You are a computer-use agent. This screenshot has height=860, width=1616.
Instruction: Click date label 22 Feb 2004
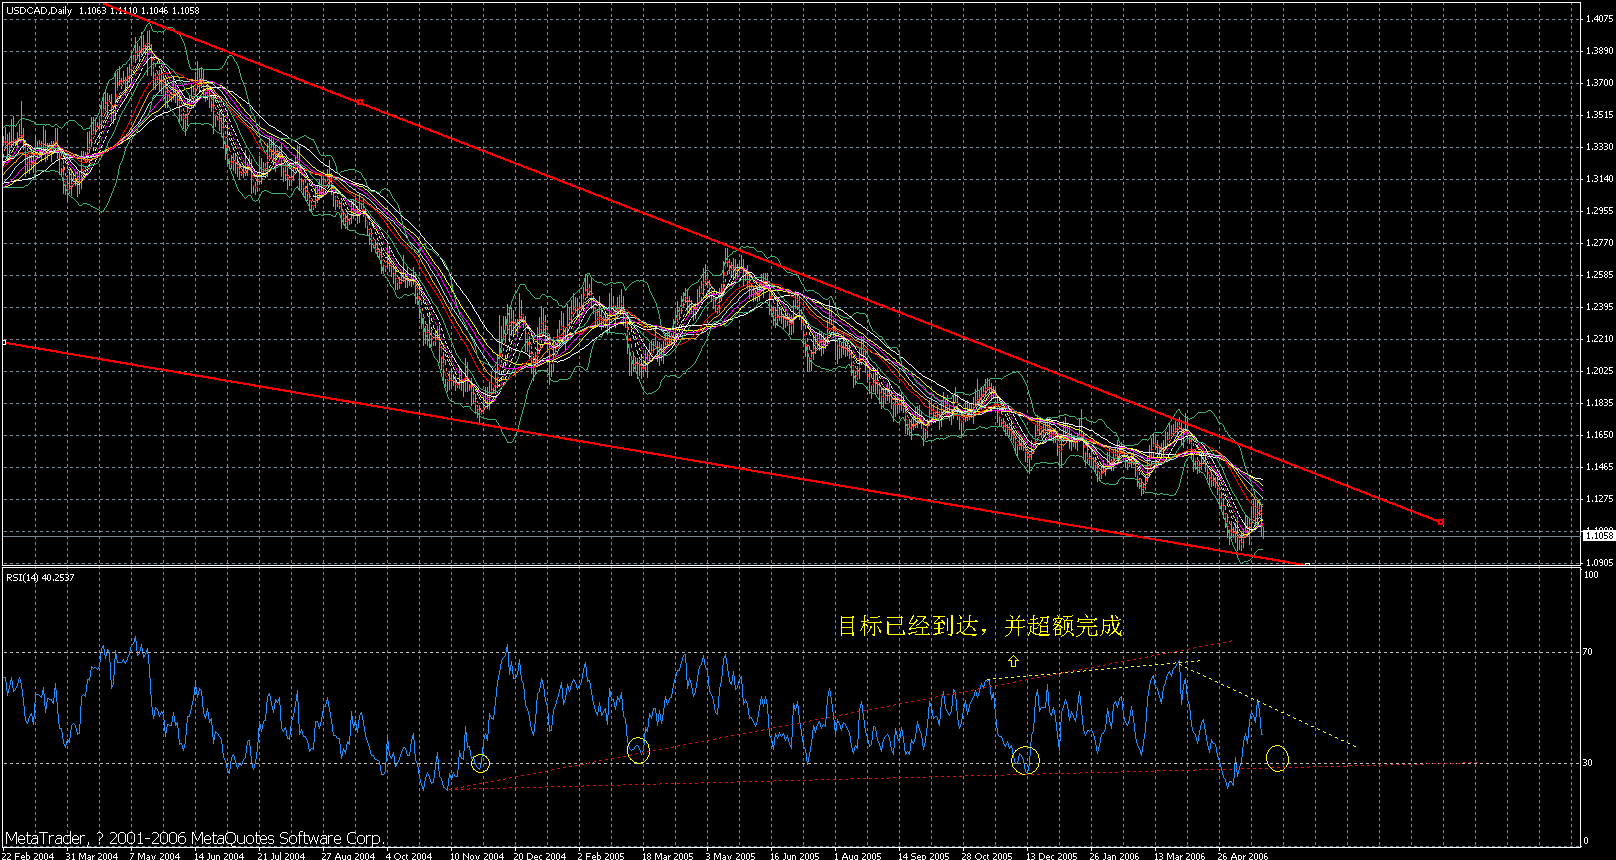coord(26,855)
